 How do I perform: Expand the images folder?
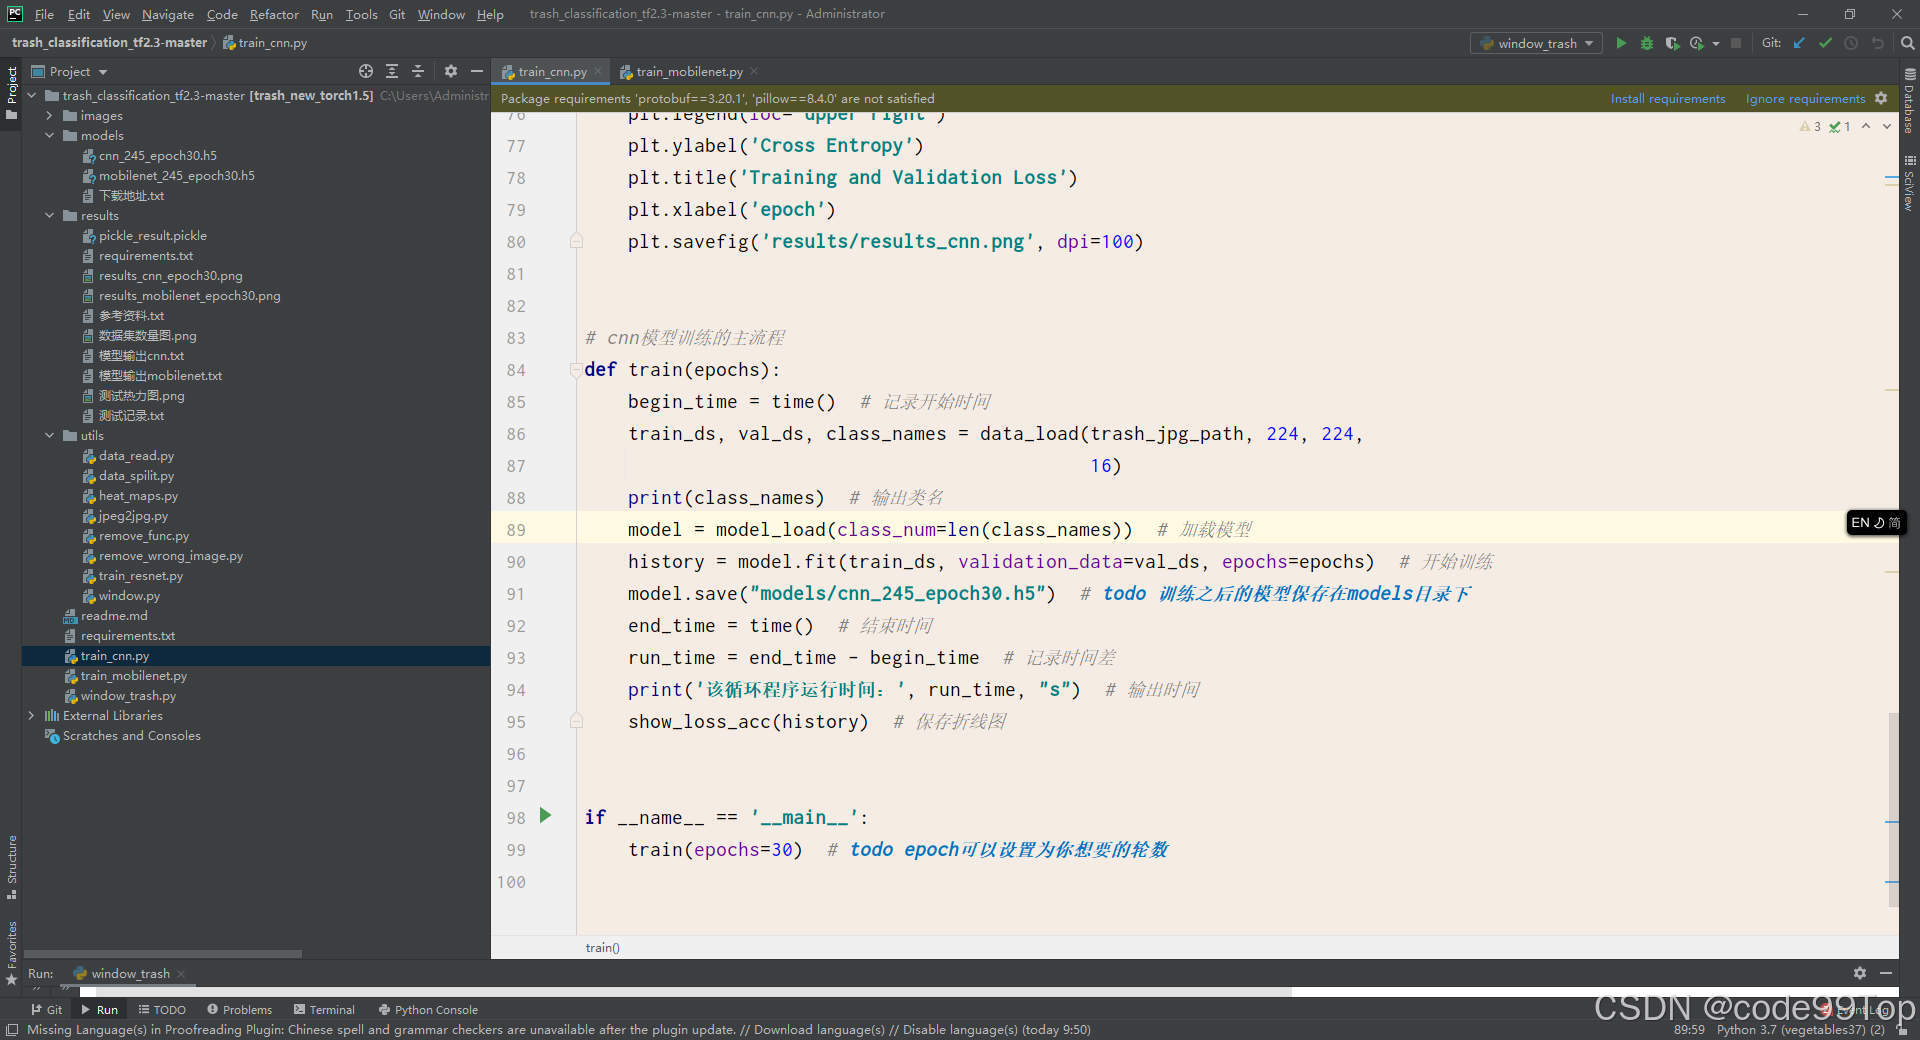[x=49, y=116]
